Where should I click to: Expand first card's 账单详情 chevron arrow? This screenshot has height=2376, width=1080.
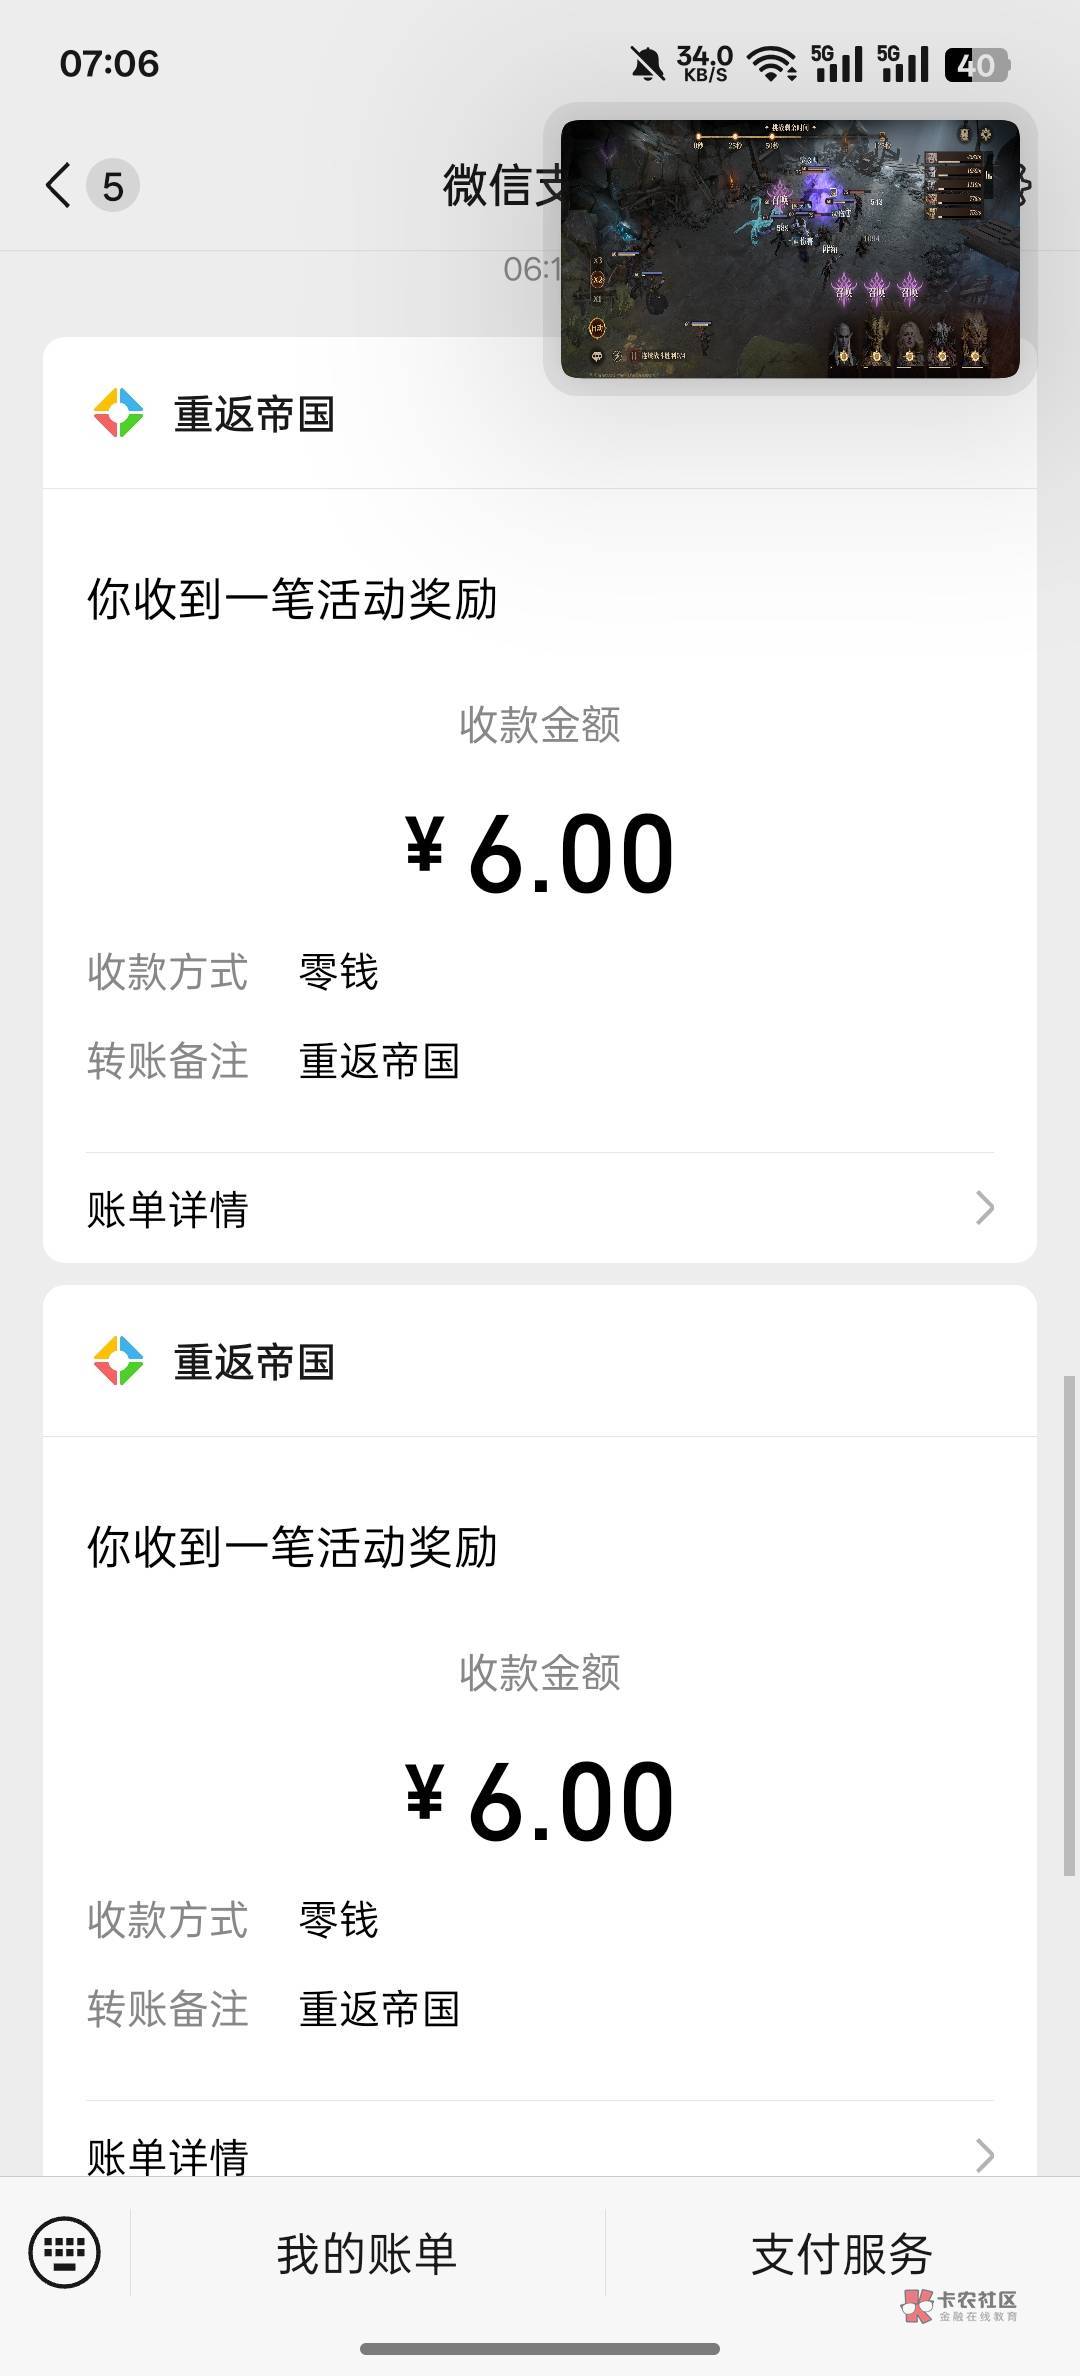tap(984, 1208)
